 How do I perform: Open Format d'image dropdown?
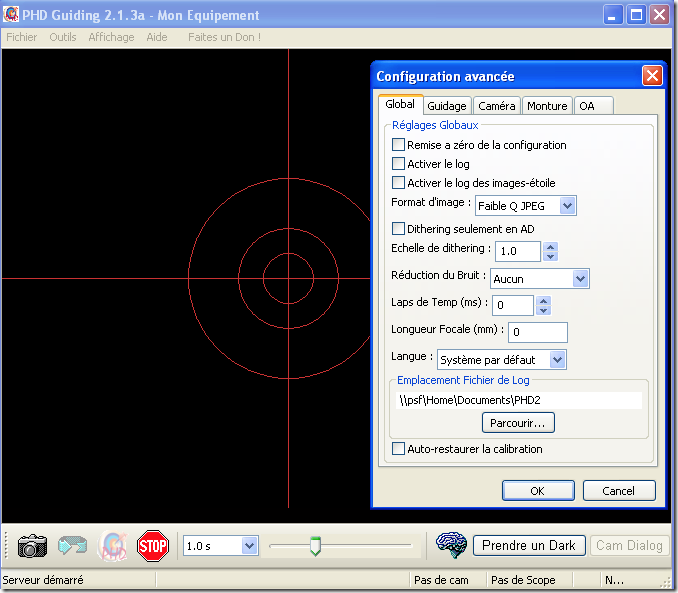tap(567, 206)
